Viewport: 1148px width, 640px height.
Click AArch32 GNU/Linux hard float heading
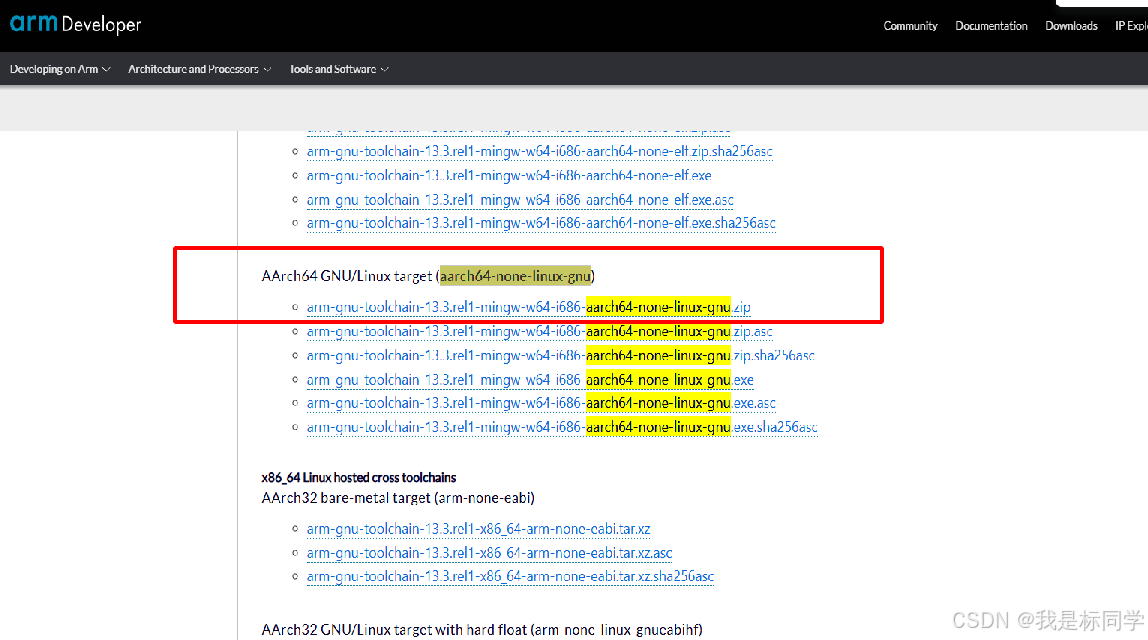click(482, 630)
